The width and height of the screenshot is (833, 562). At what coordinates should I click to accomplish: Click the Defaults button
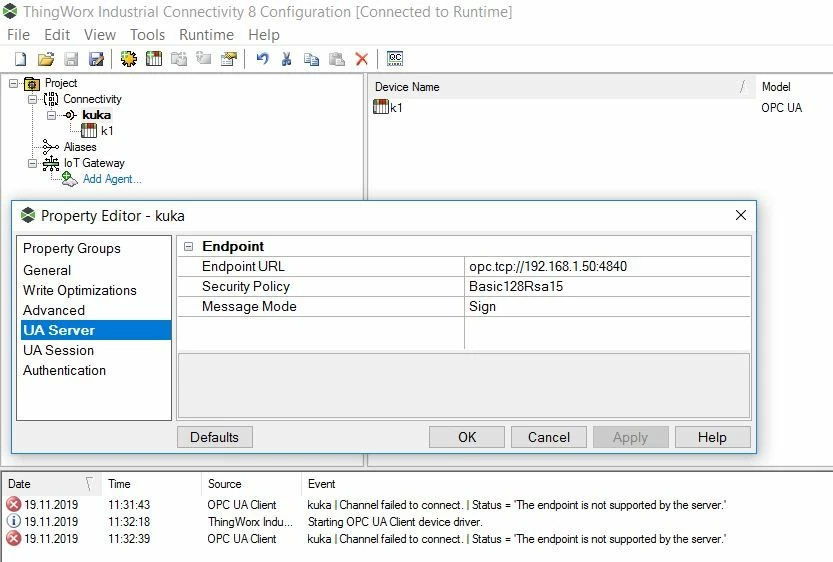coord(215,437)
